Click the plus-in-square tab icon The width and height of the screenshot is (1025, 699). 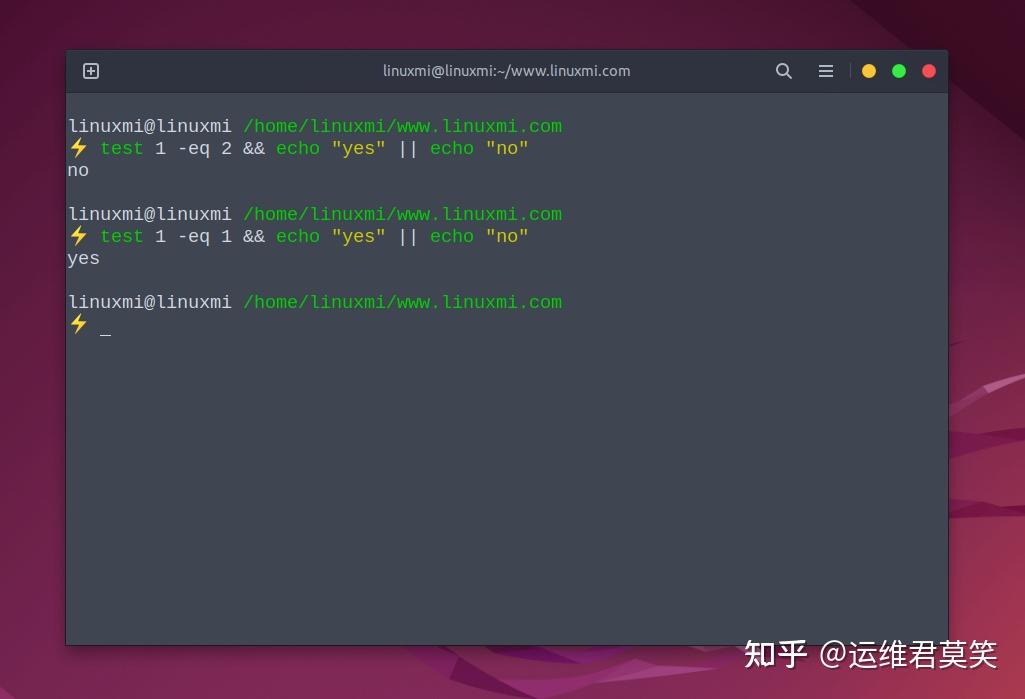tap(90, 71)
